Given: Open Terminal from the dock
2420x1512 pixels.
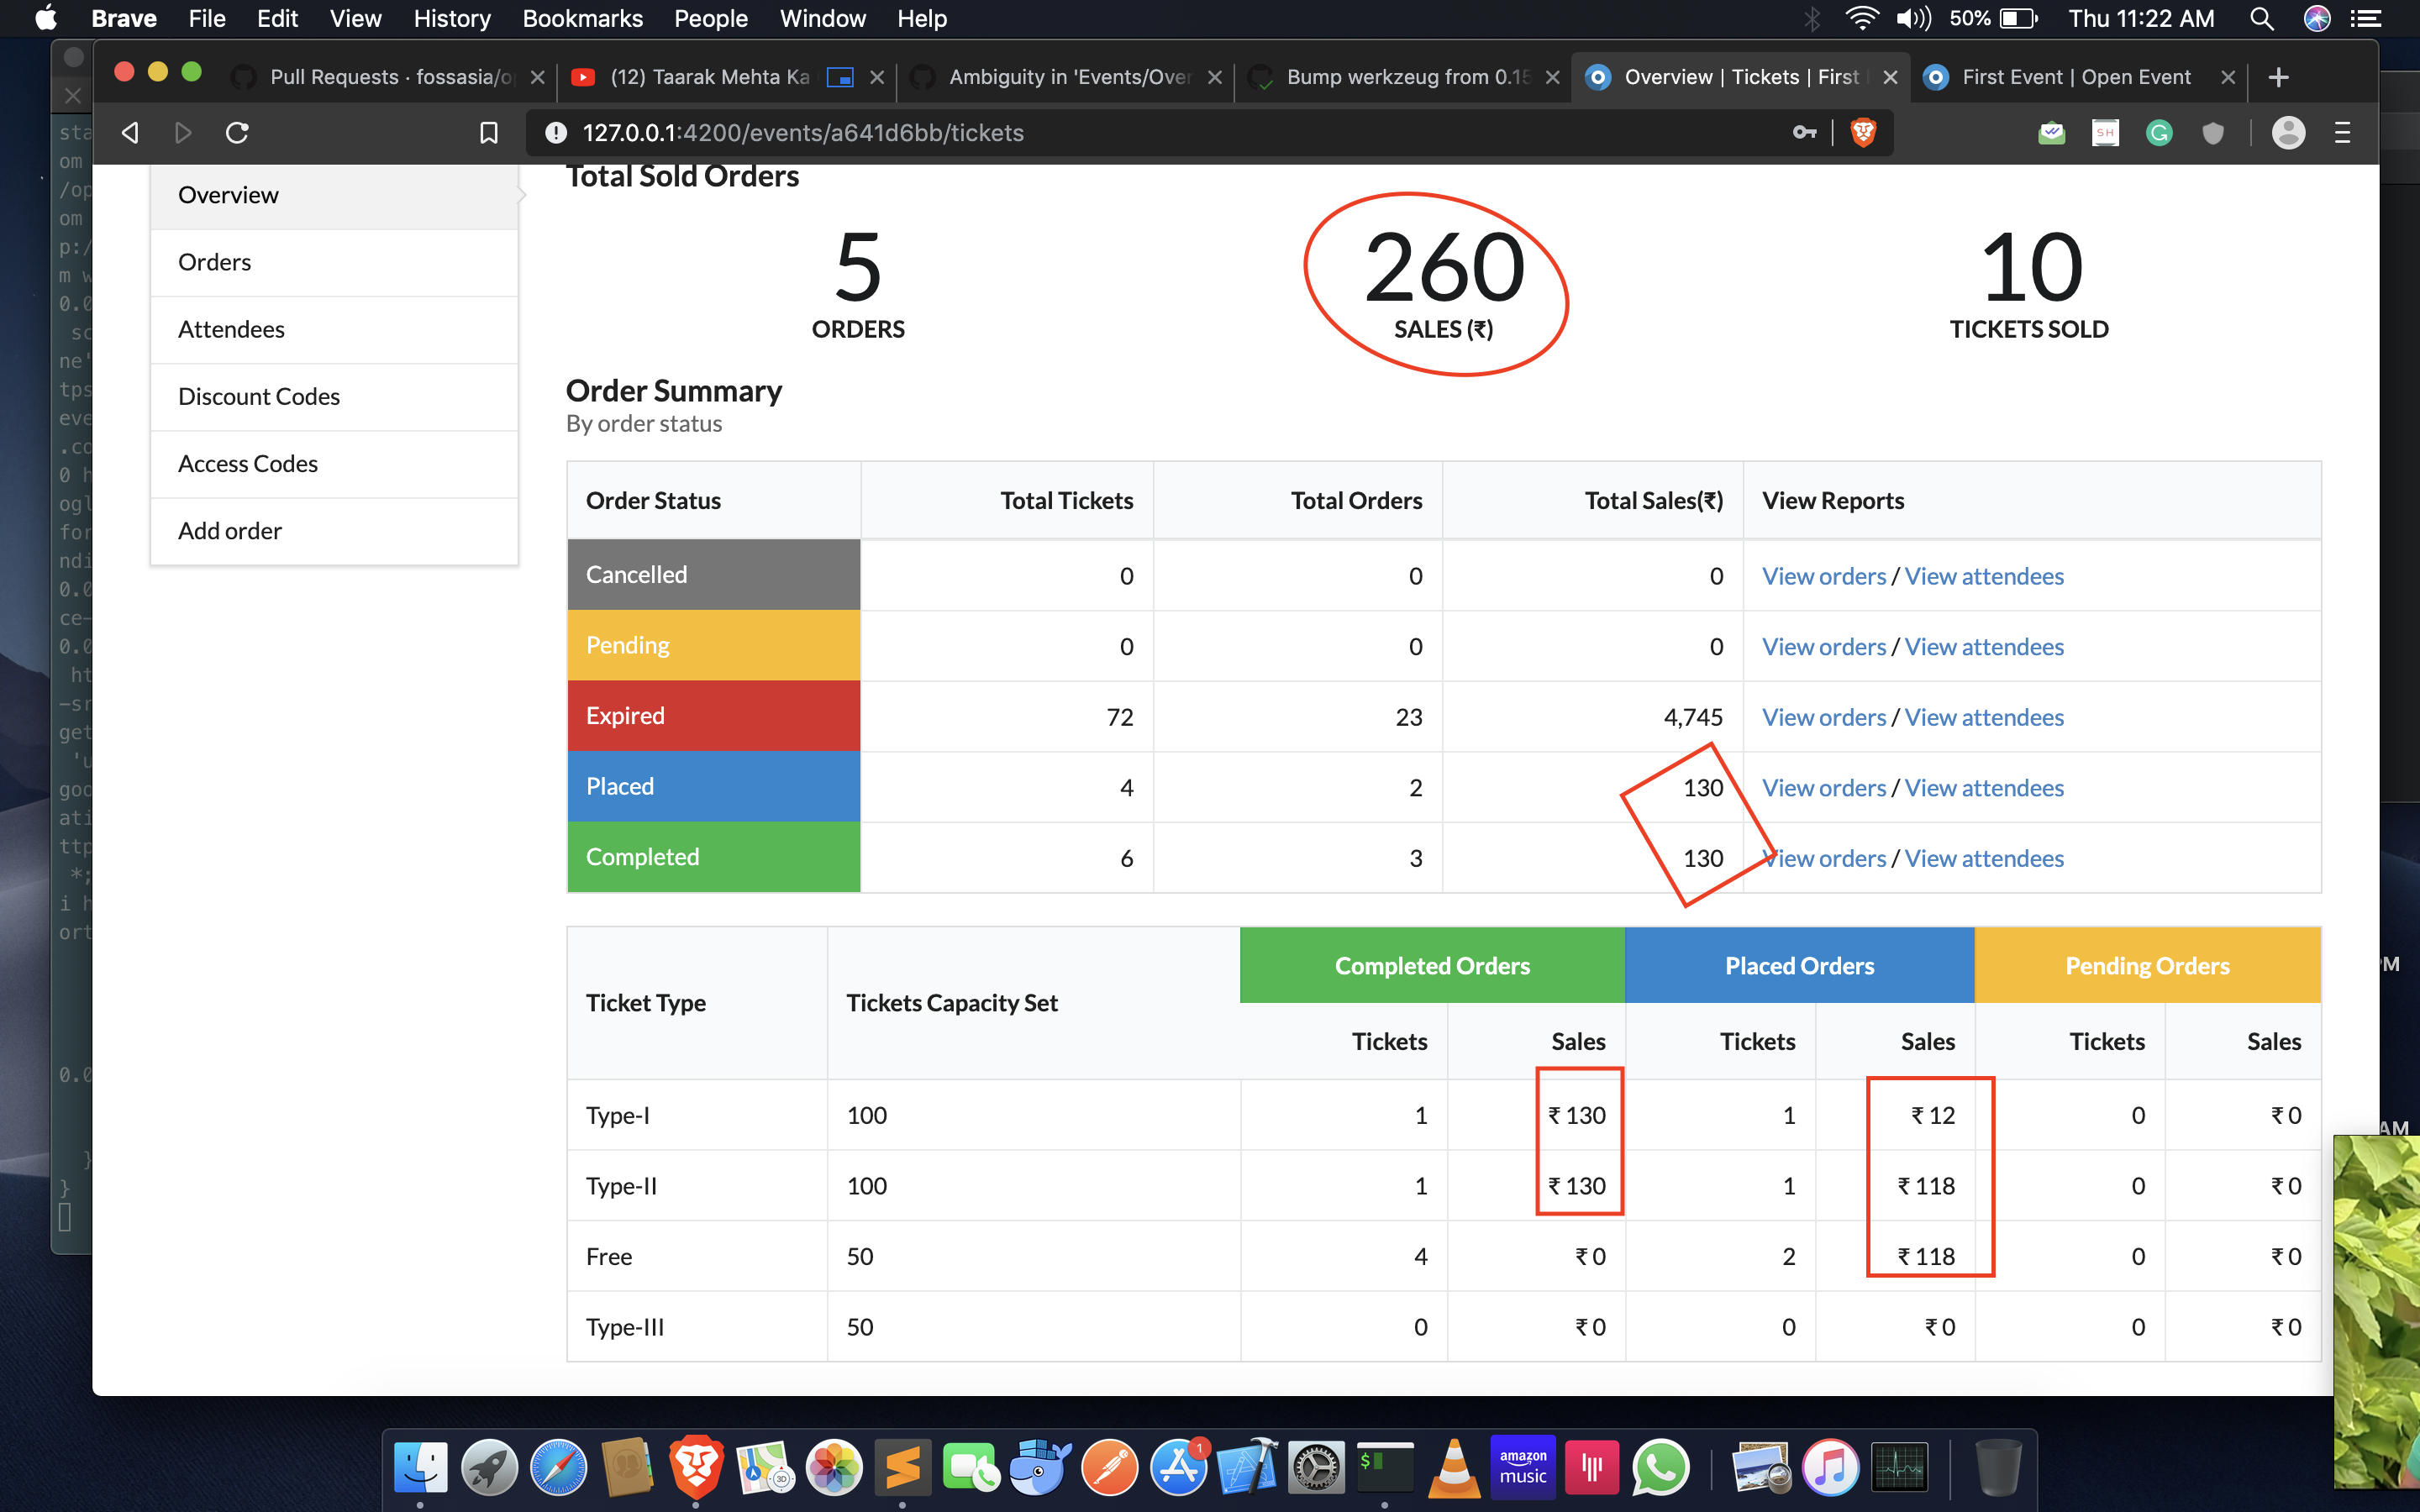Looking at the screenshot, I should click(x=1385, y=1468).
